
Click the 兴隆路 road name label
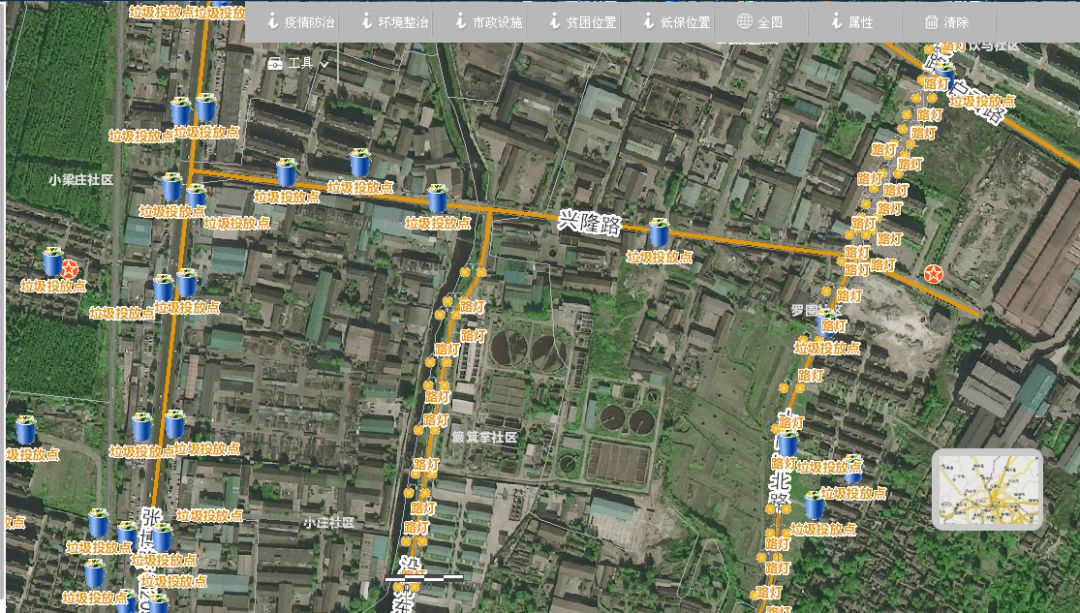(x=589, y=222)
